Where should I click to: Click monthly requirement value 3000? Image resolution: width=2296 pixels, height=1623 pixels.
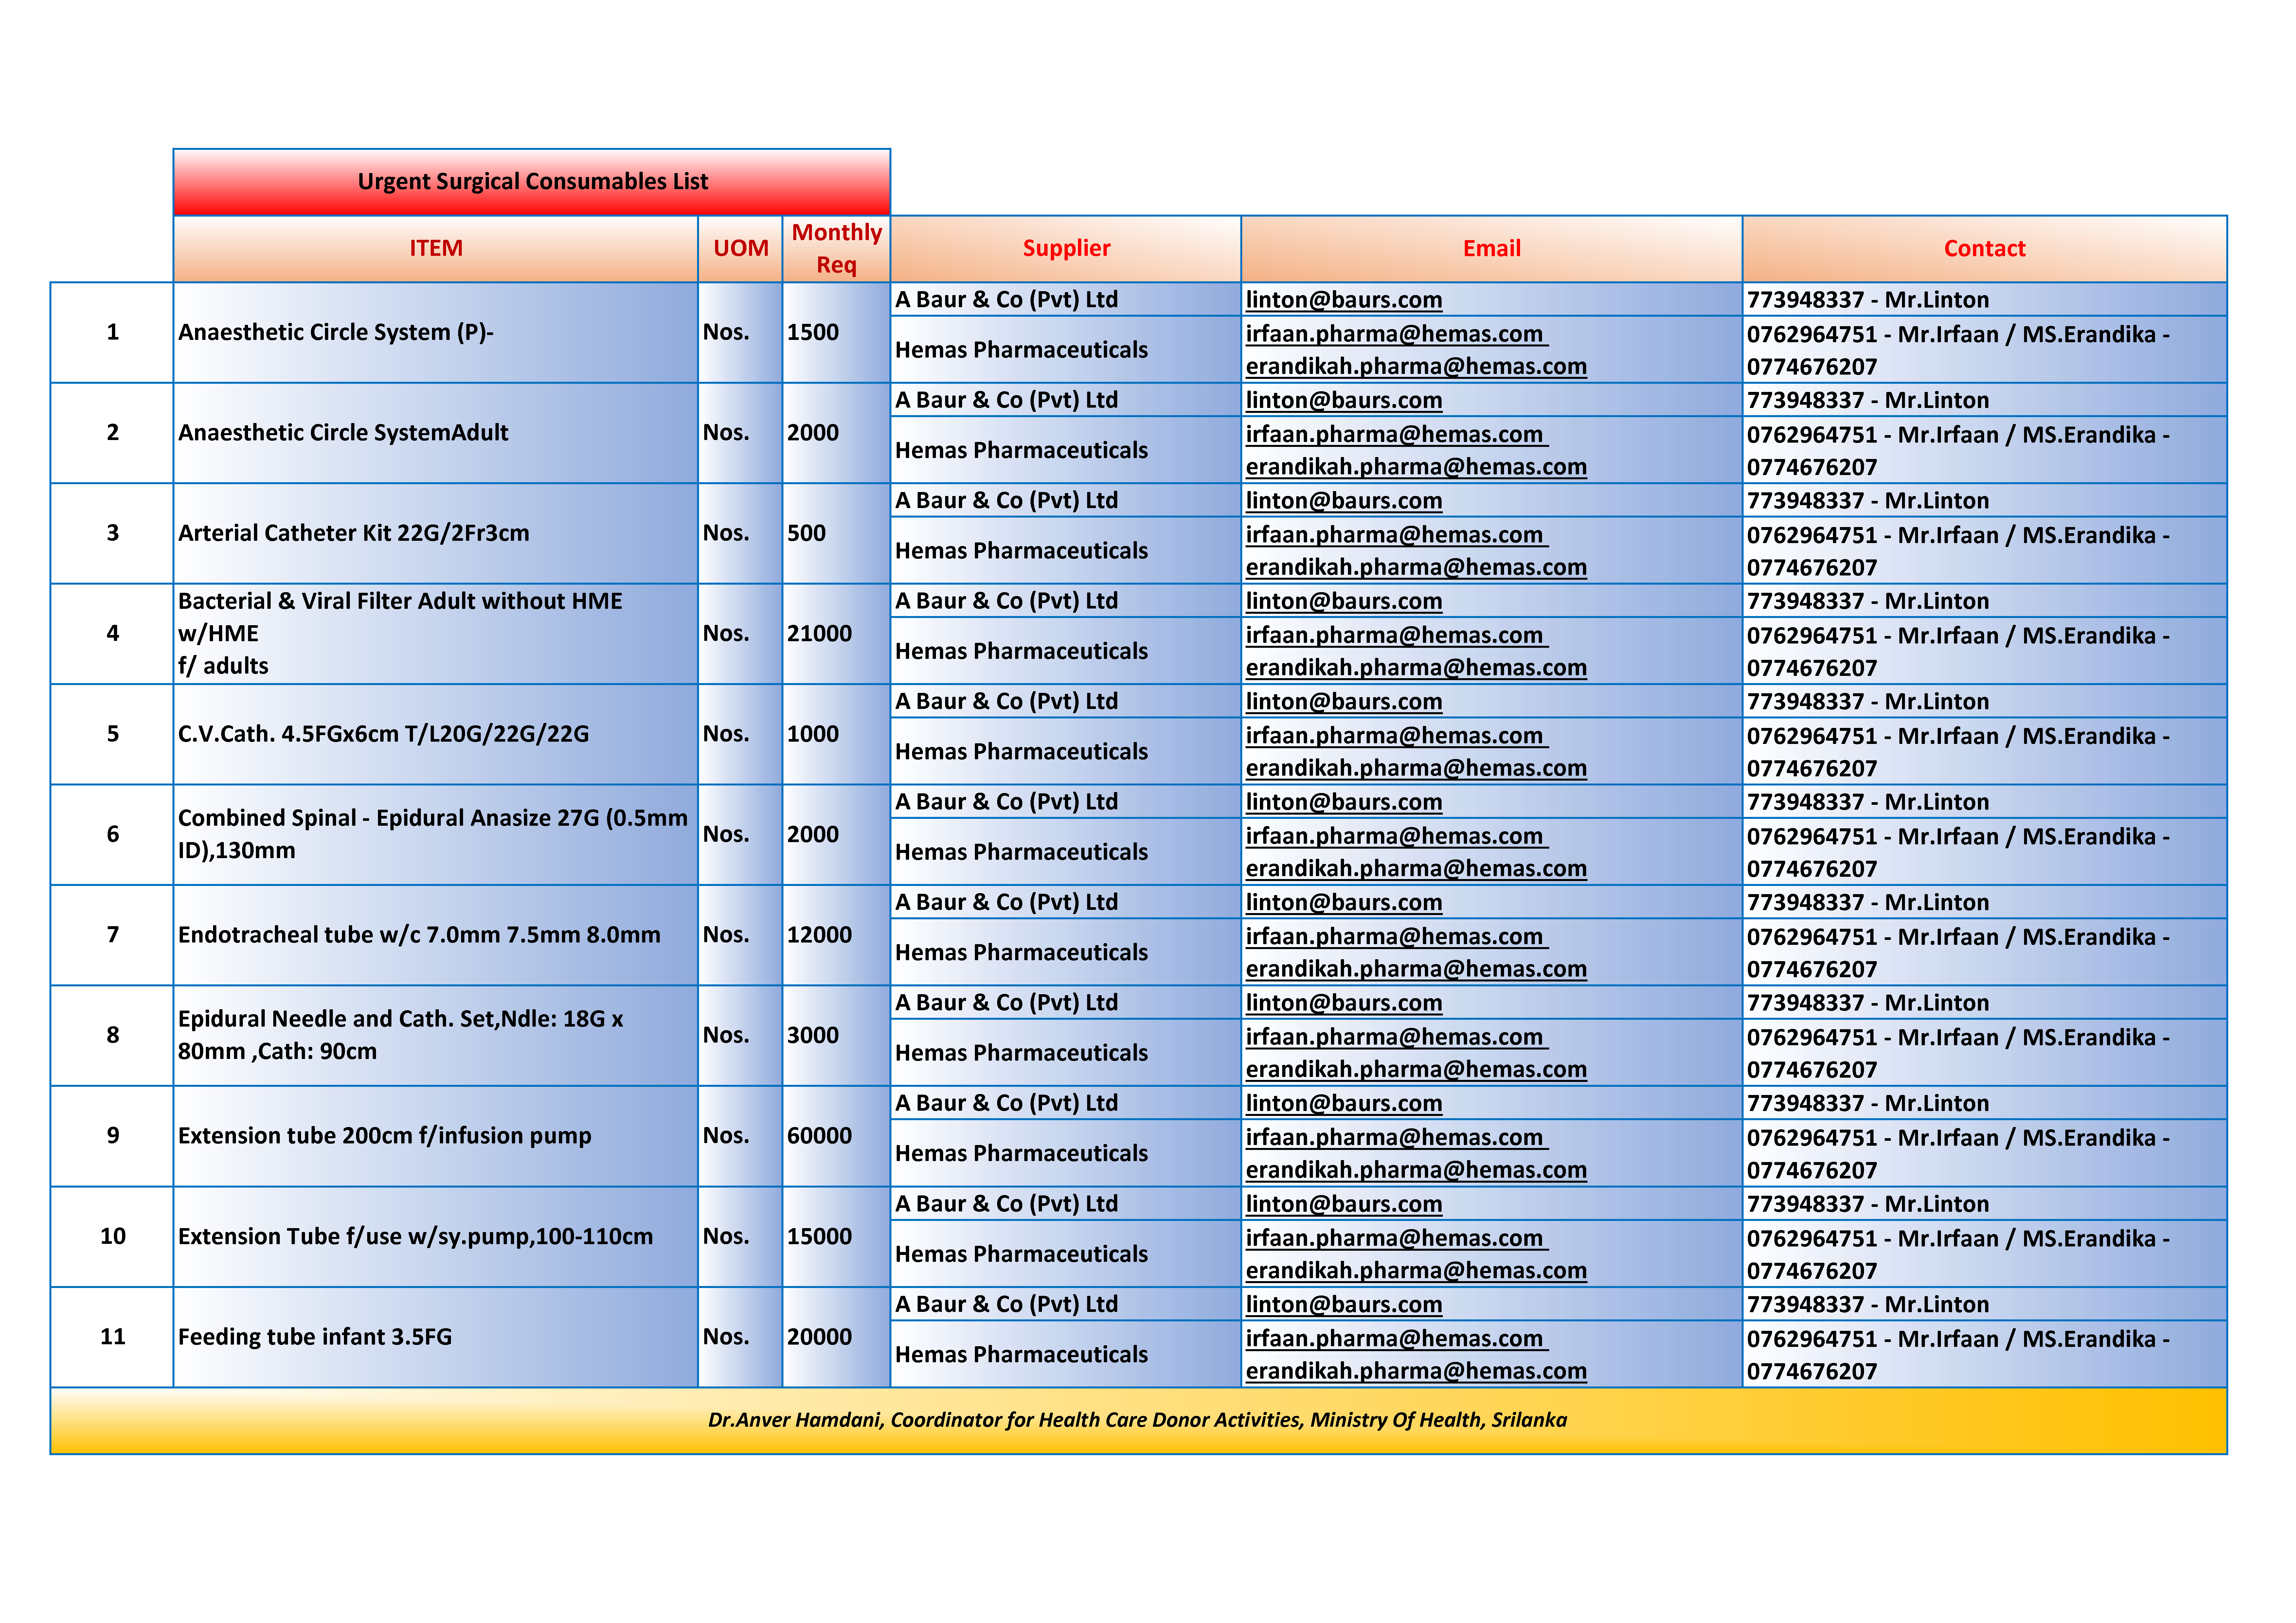836,1036
